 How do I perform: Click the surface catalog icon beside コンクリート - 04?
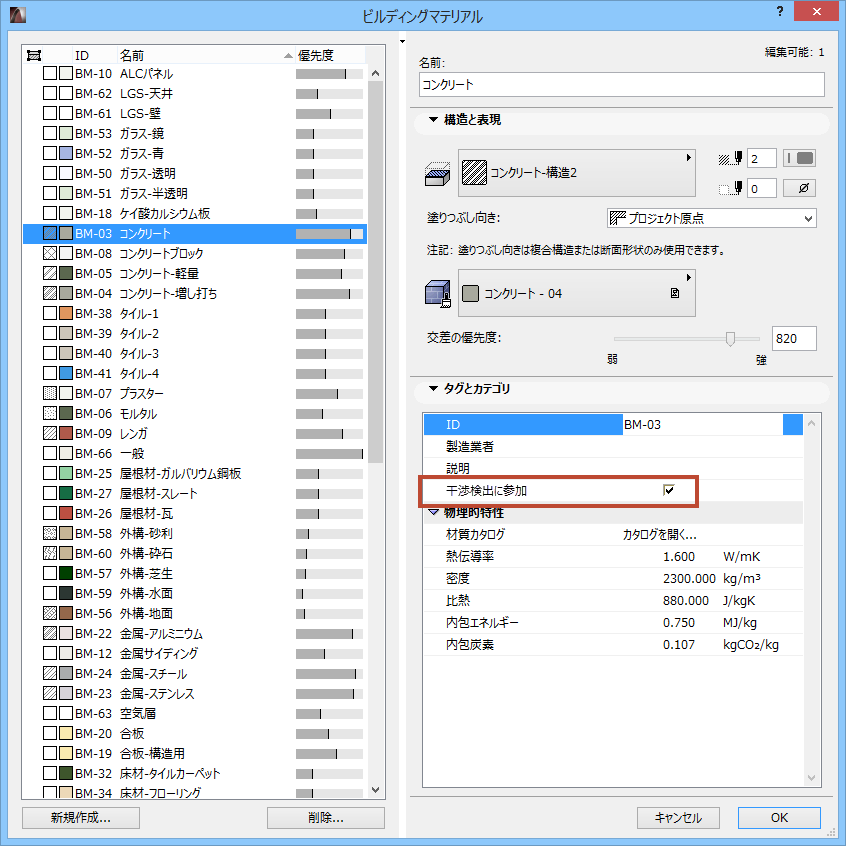674,293
